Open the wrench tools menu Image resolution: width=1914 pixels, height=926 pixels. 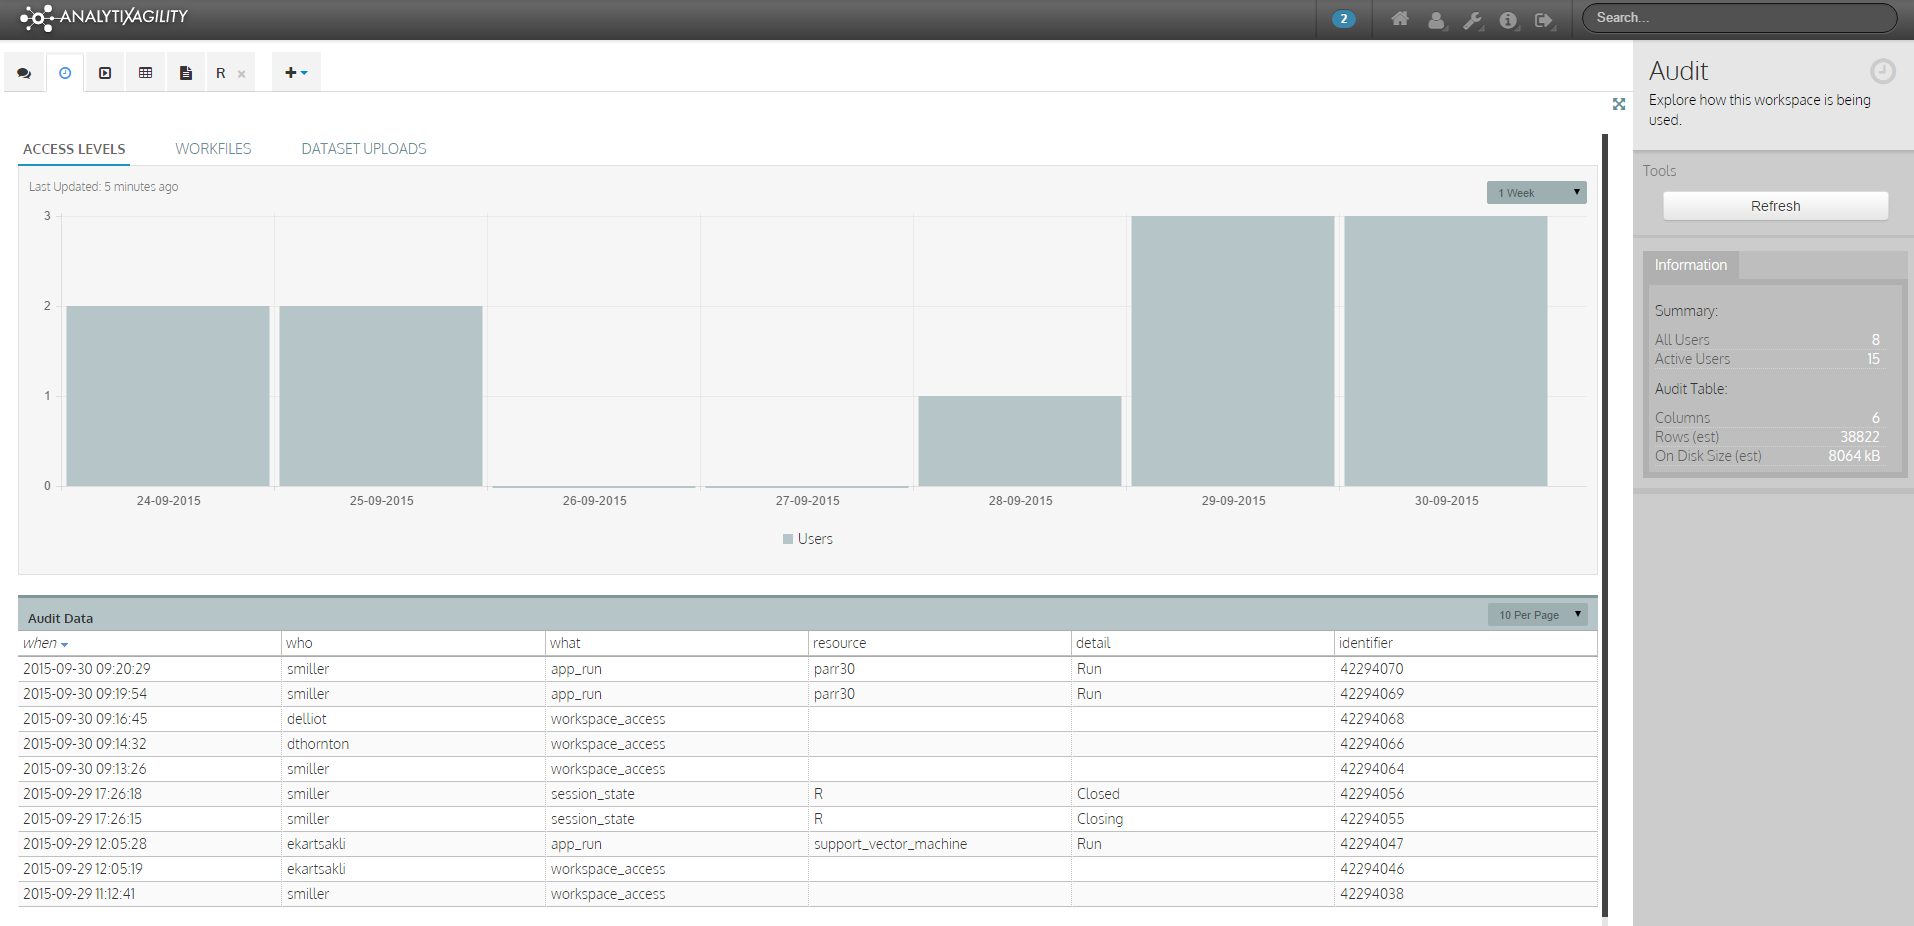point(1473,19)
